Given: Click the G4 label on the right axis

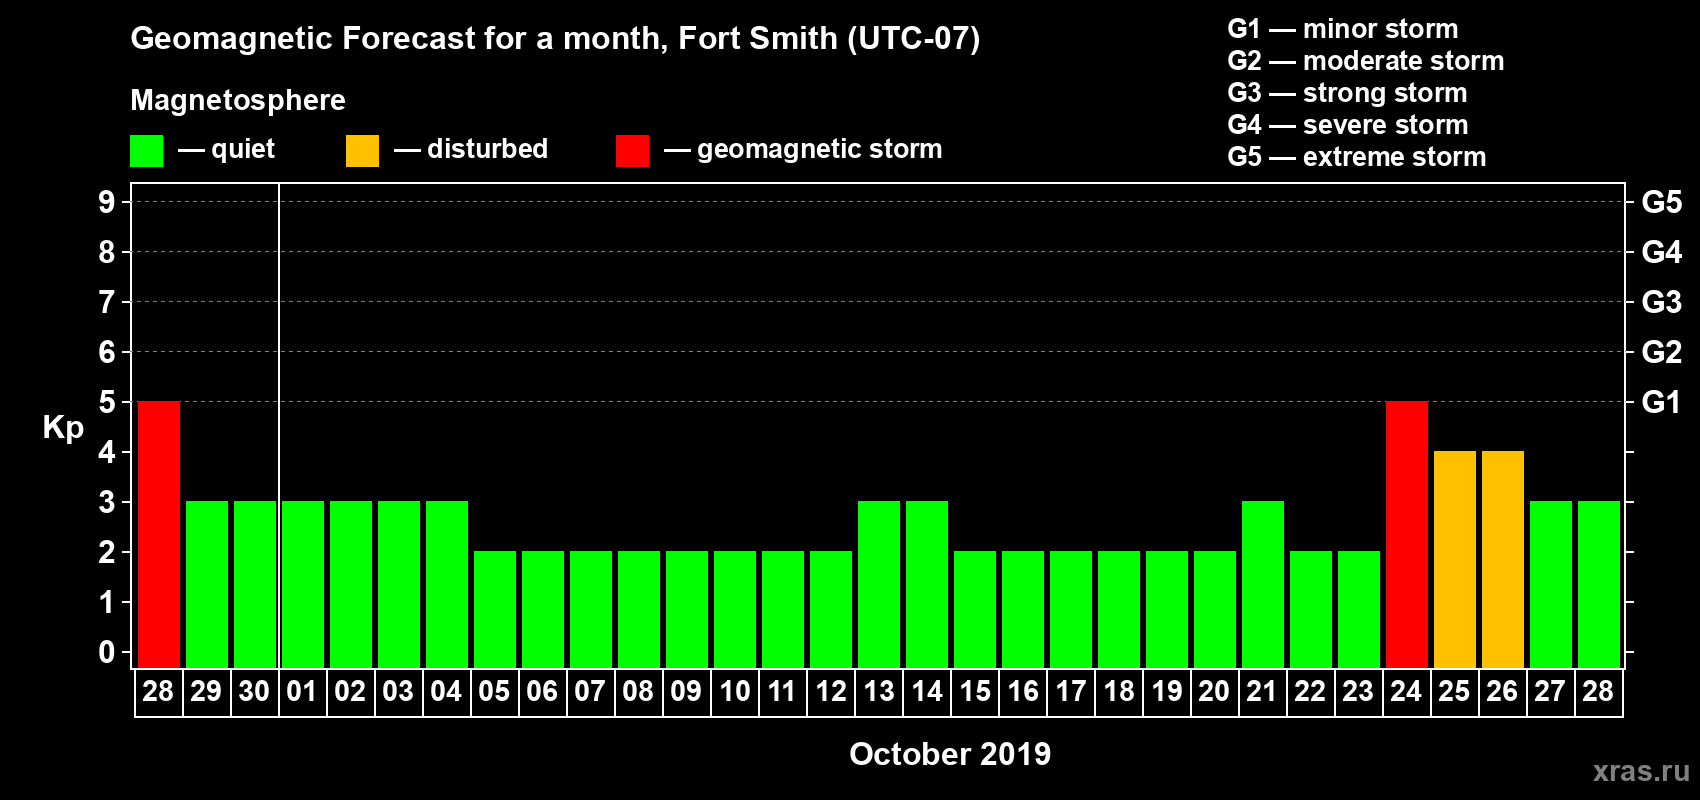Looking at the screenshot, I should click(1662, 252).
